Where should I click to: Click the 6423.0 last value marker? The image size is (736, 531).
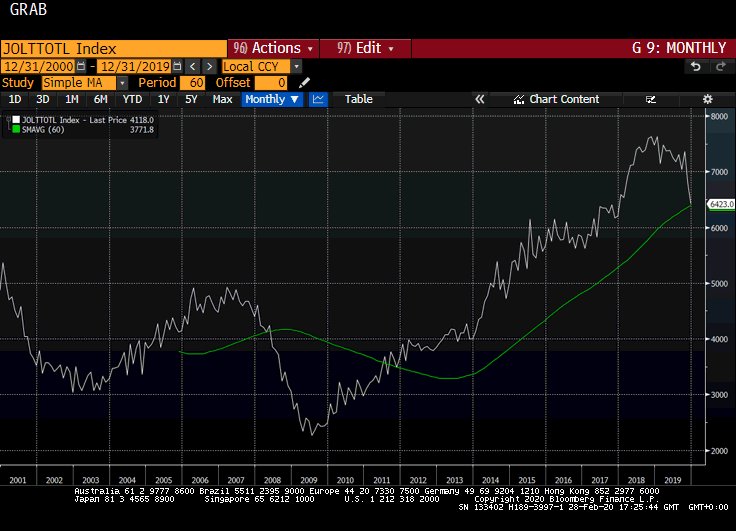pyautogui.click(x=721, y=204)
